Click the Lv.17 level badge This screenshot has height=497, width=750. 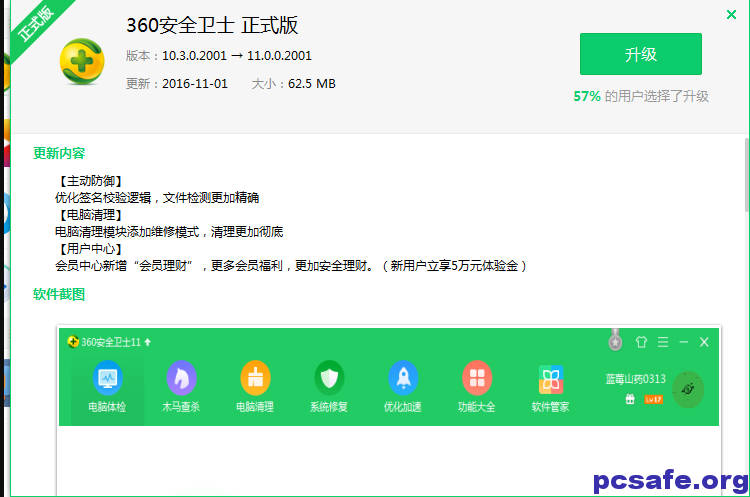point(653,398)
